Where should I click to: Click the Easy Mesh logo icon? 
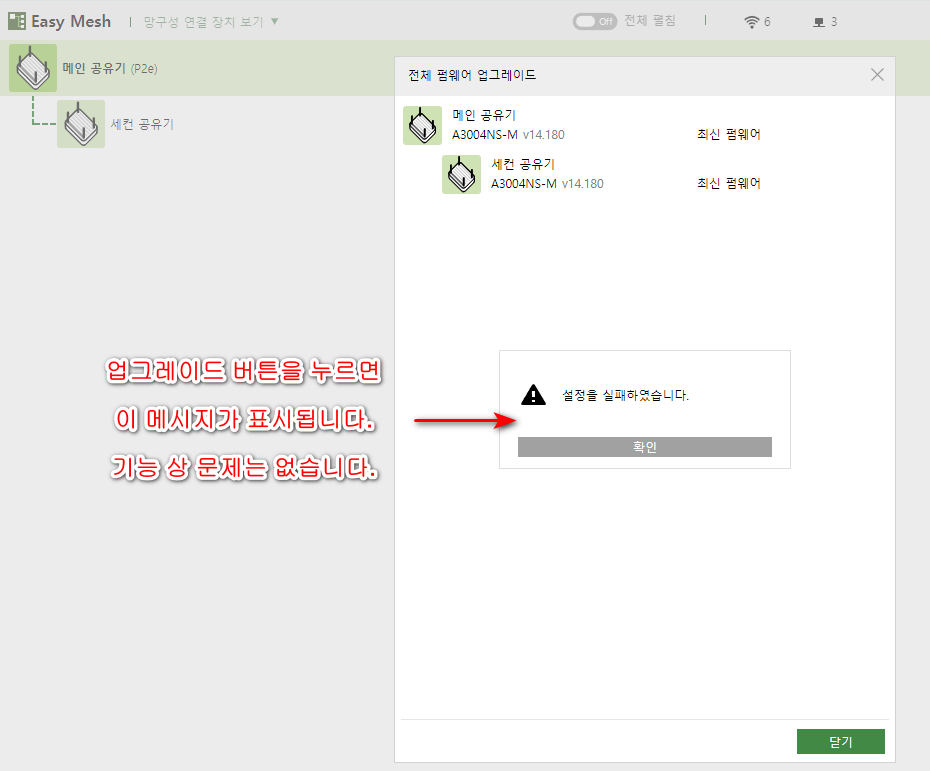[17, 21]
